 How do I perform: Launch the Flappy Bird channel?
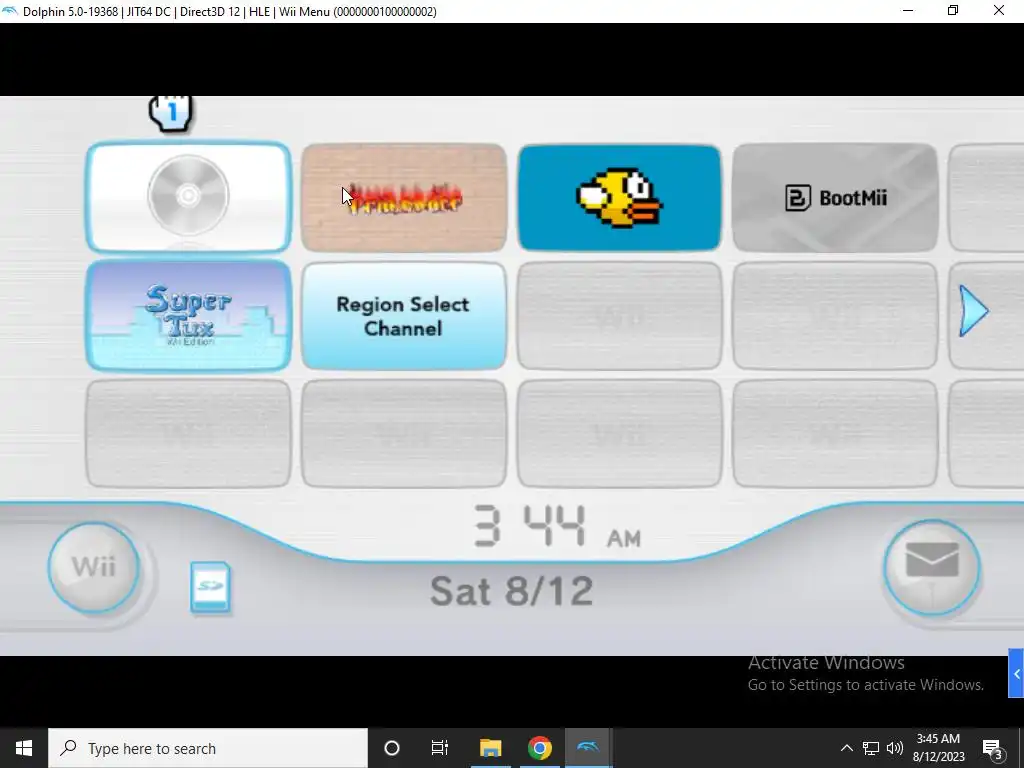coord(619,197)
